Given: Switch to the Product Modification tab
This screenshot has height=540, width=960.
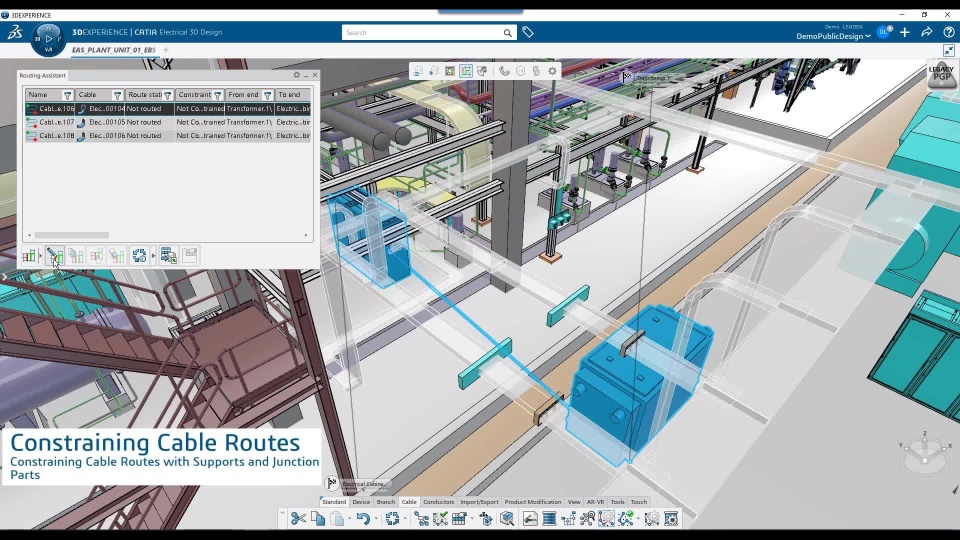Looking at the screenshot, I should [533, 501].
